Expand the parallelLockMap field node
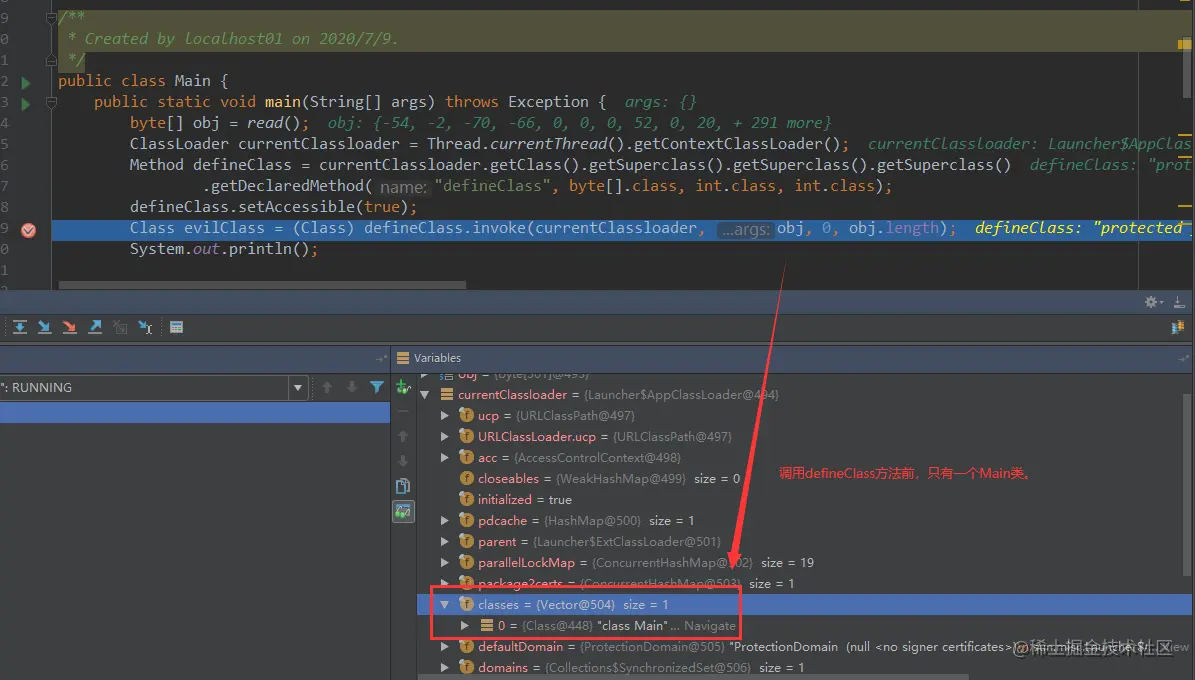 click(444, 563)
